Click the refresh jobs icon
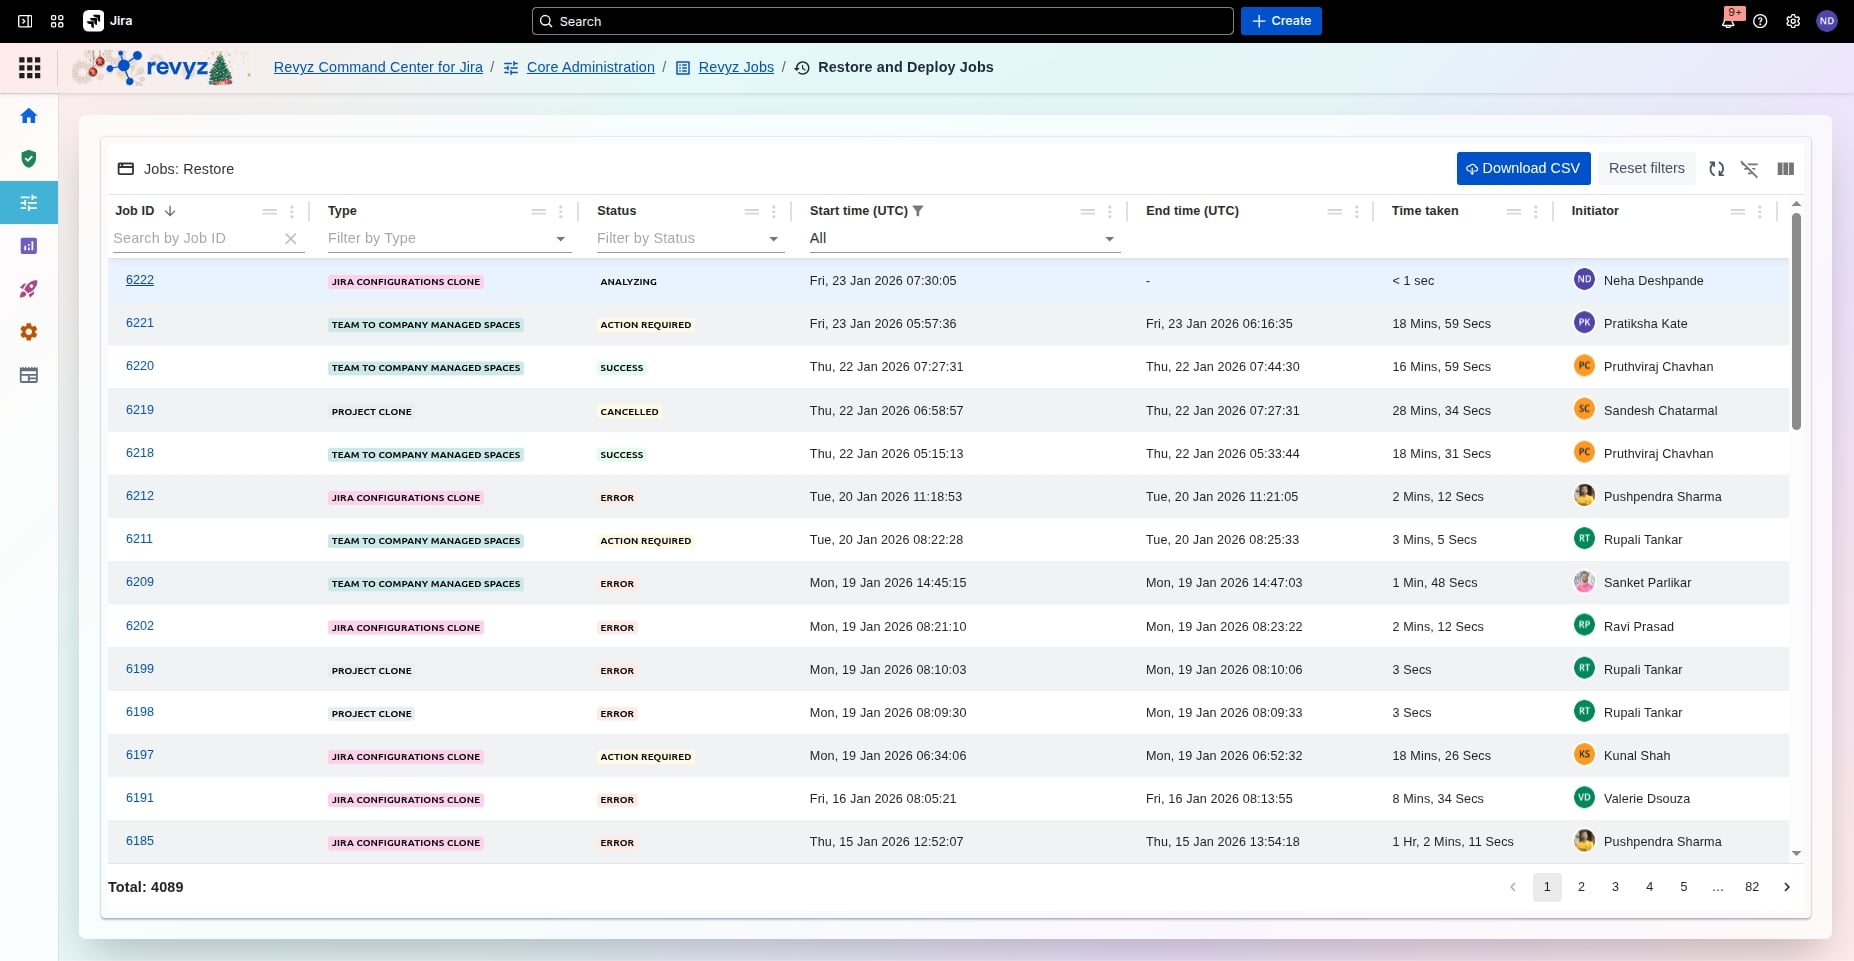Image resolution: width=1854 pixels, height=961 pixels. 1716,169
